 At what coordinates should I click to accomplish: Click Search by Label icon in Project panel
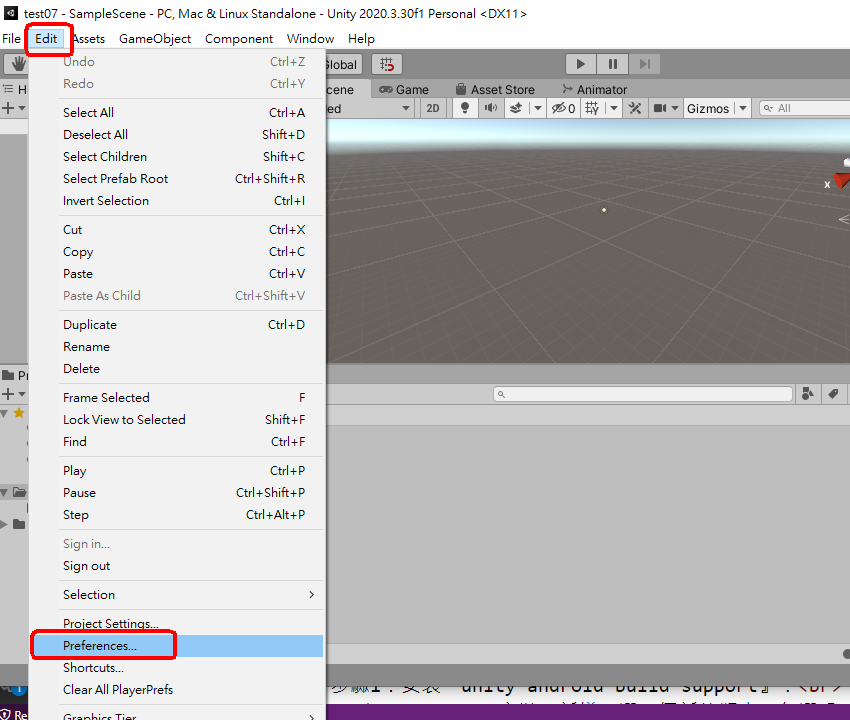833,394
